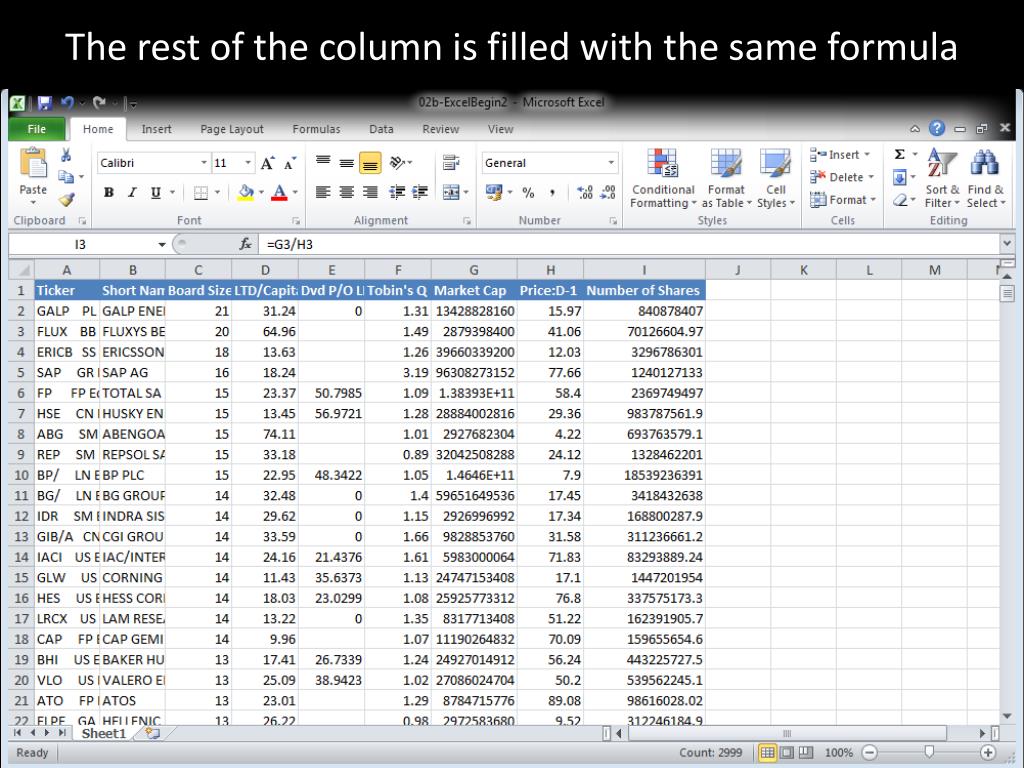Click the Insert Worksheet tab icon
This screenshot has width=1024, height=768.
[153, 733]
